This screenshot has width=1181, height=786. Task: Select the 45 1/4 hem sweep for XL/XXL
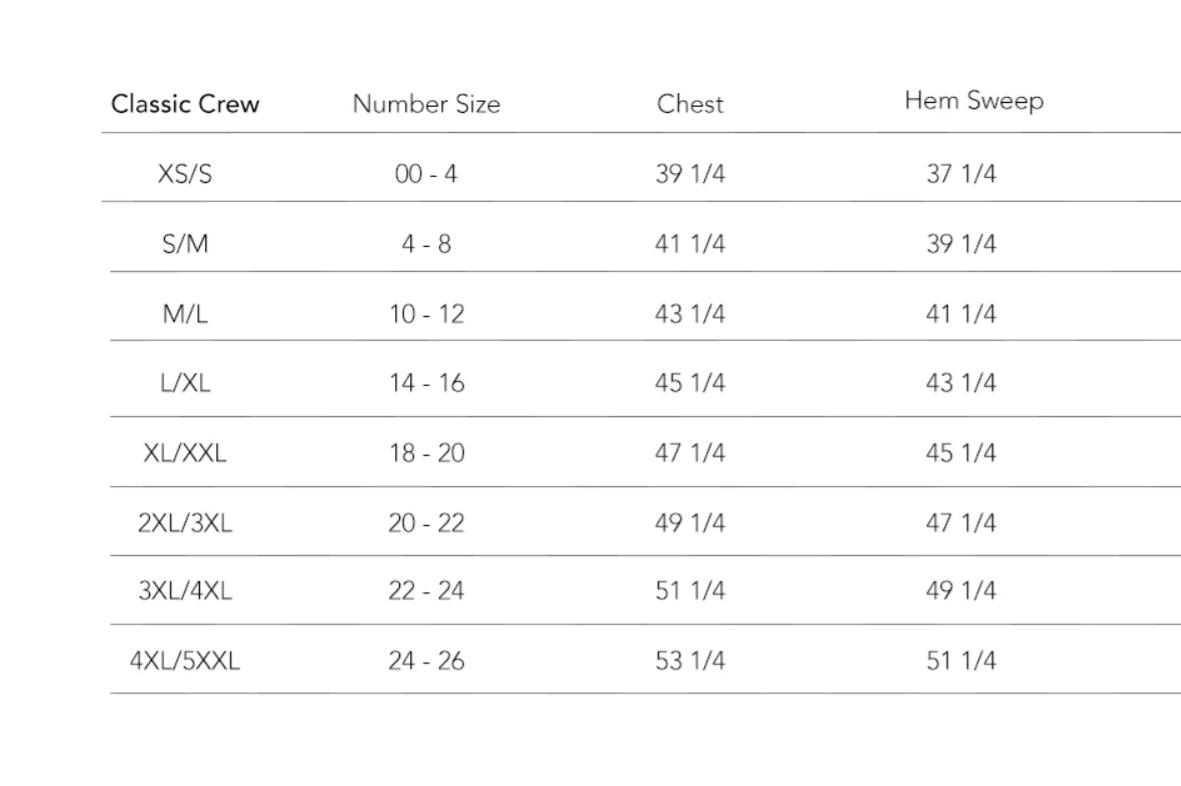click(961, 452)
